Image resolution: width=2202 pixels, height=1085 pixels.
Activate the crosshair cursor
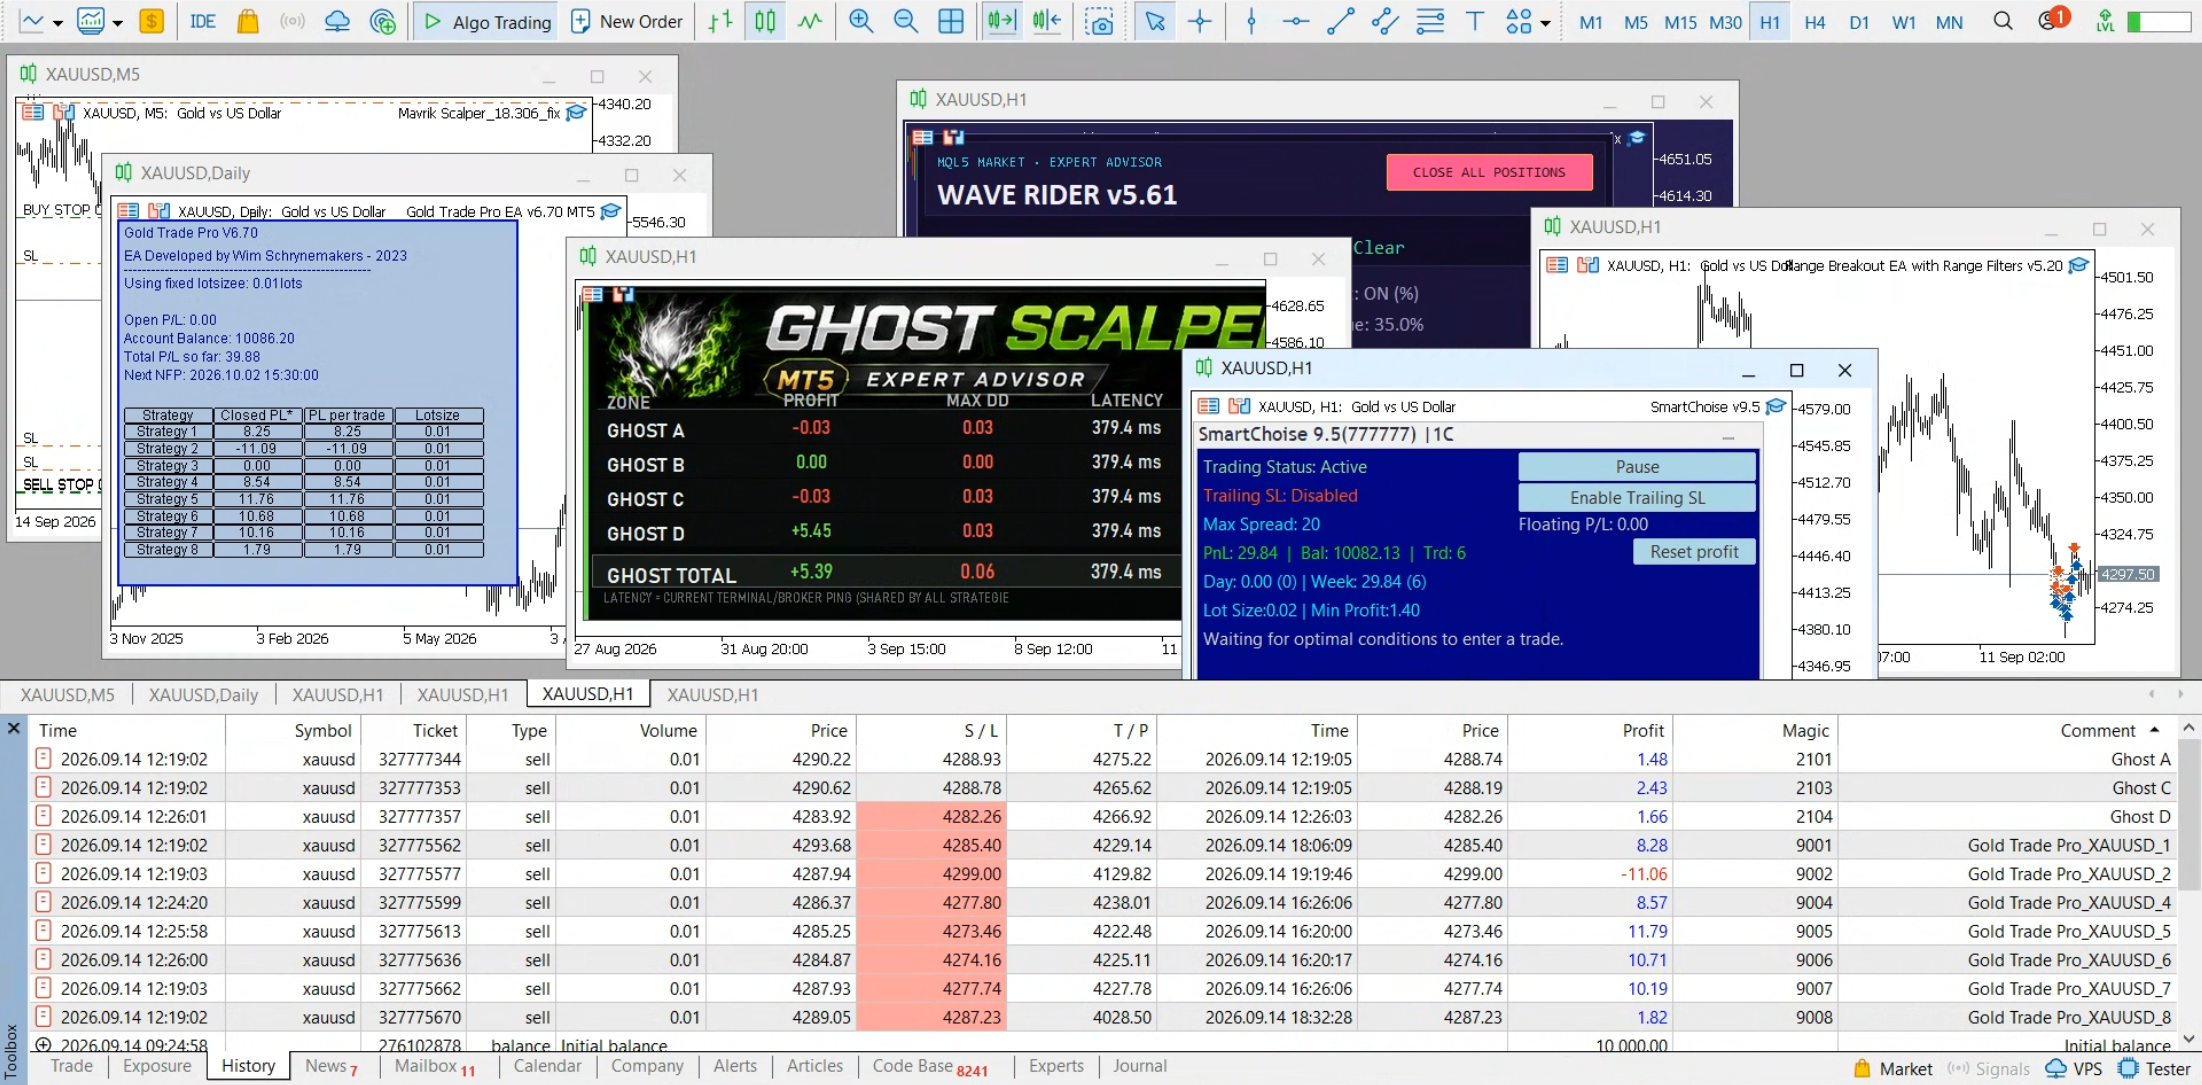1200,21
